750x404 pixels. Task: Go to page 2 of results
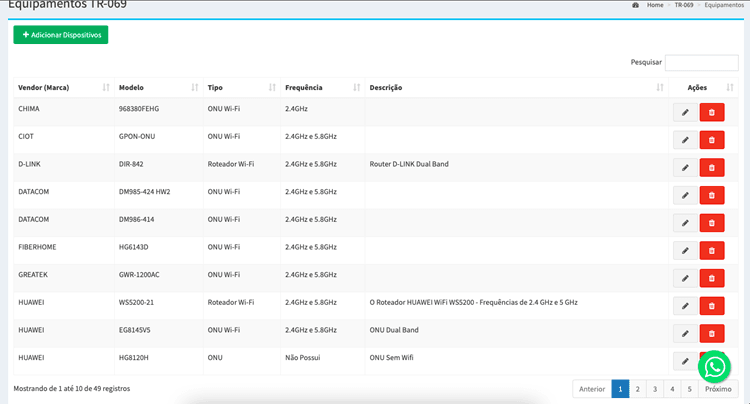[637, 389]
